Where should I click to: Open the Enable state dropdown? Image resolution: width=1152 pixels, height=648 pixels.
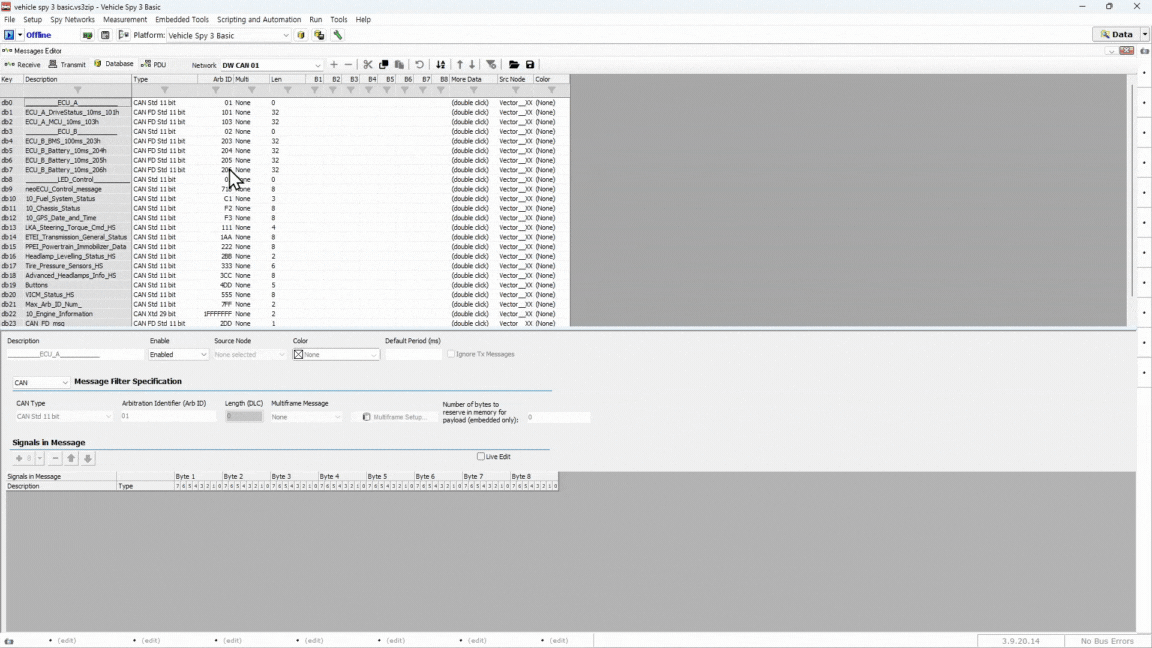tap(203, 355)
